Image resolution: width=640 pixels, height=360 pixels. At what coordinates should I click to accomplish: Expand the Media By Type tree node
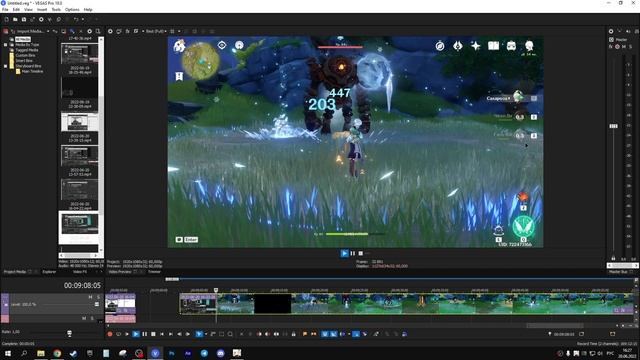[5, 44]
